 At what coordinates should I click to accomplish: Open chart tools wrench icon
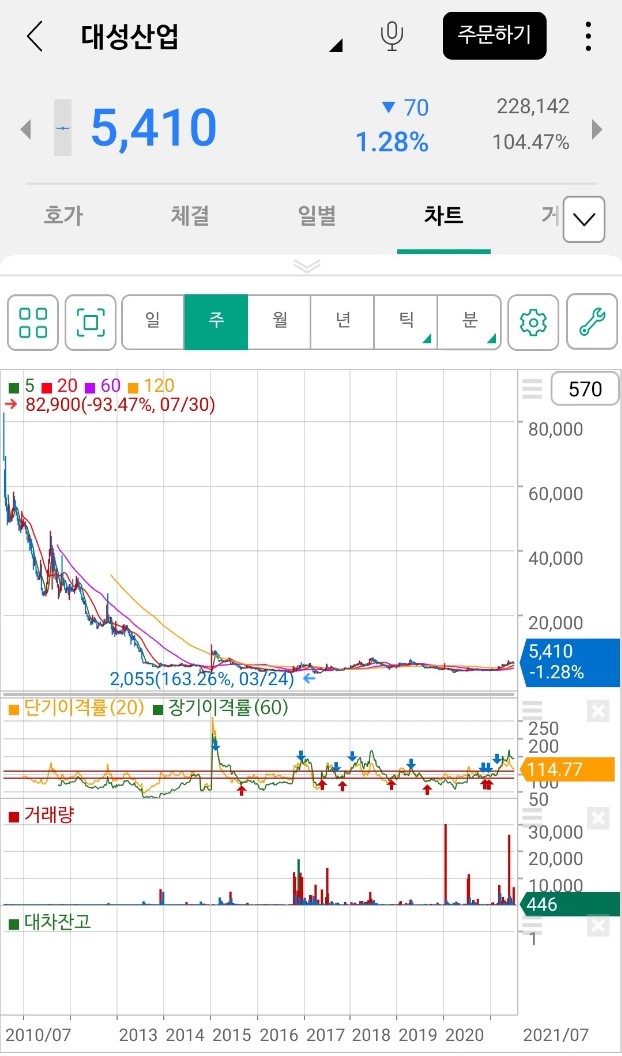click(592, 323)
